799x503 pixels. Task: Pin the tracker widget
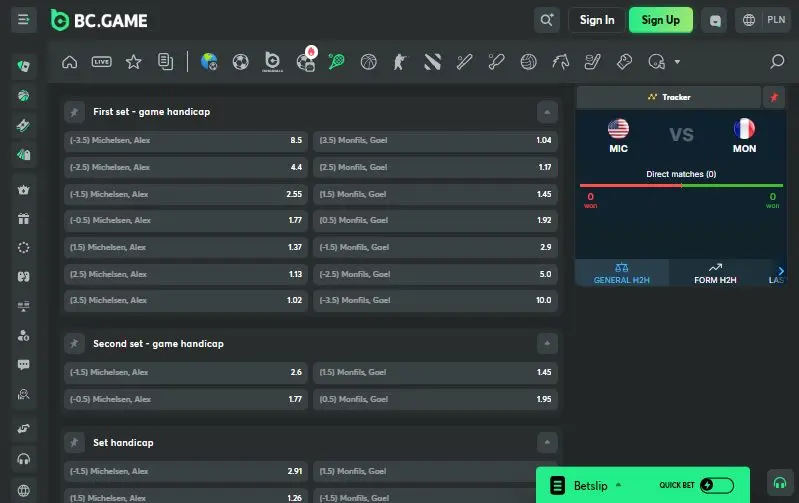point(774,97)
